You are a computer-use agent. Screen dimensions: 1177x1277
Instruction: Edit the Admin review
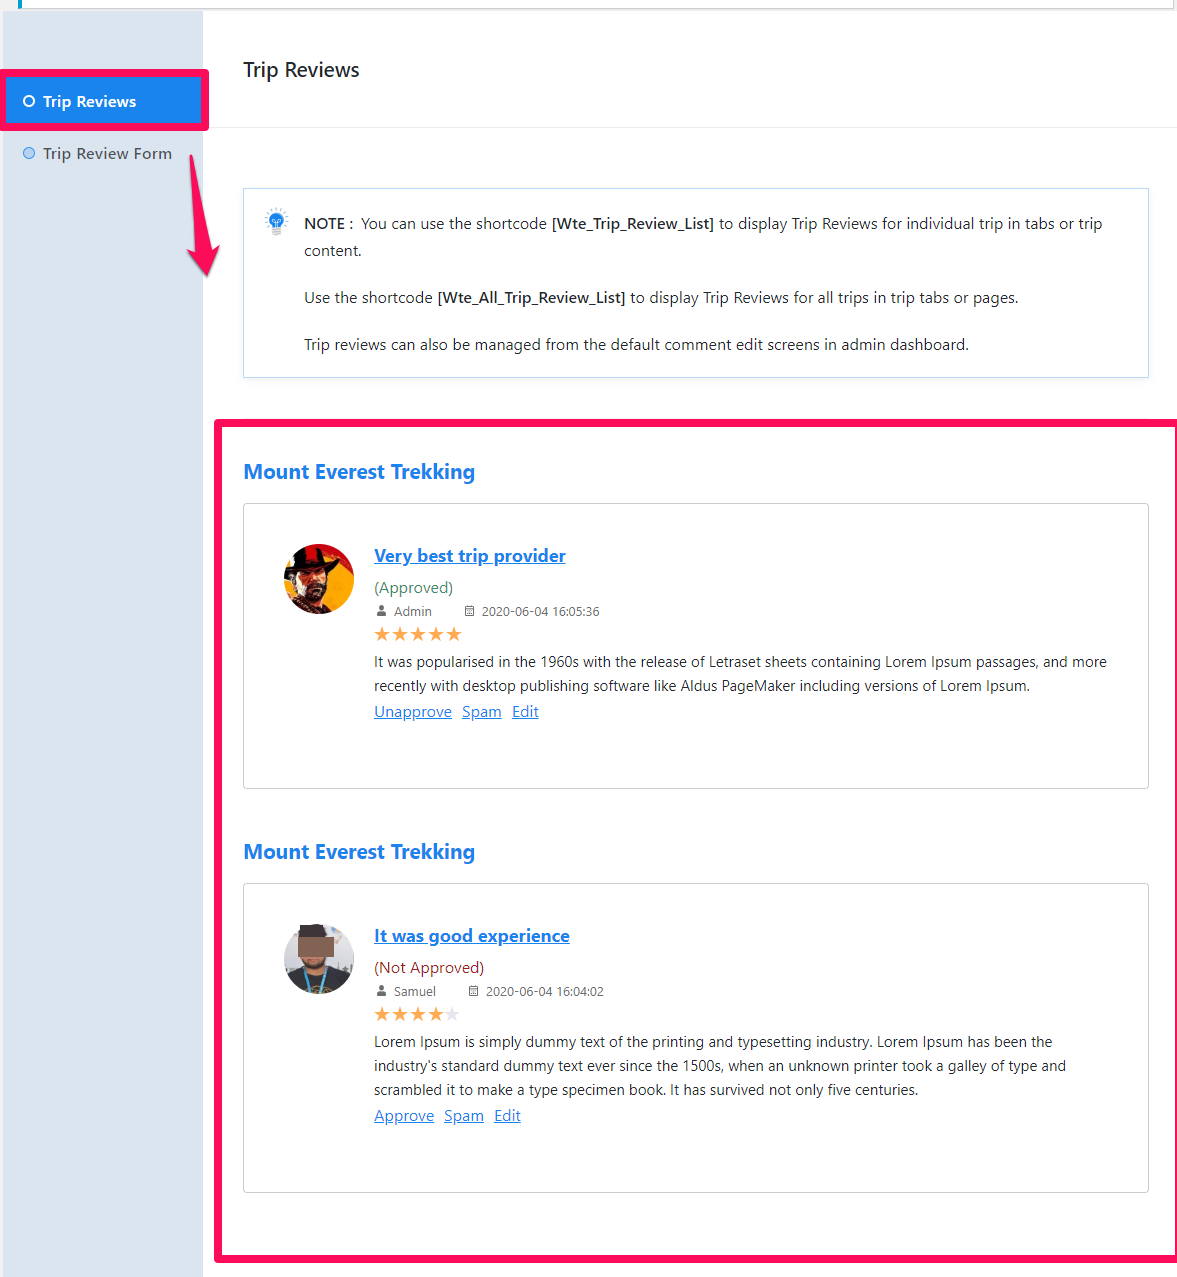click(x=525, y=712)
